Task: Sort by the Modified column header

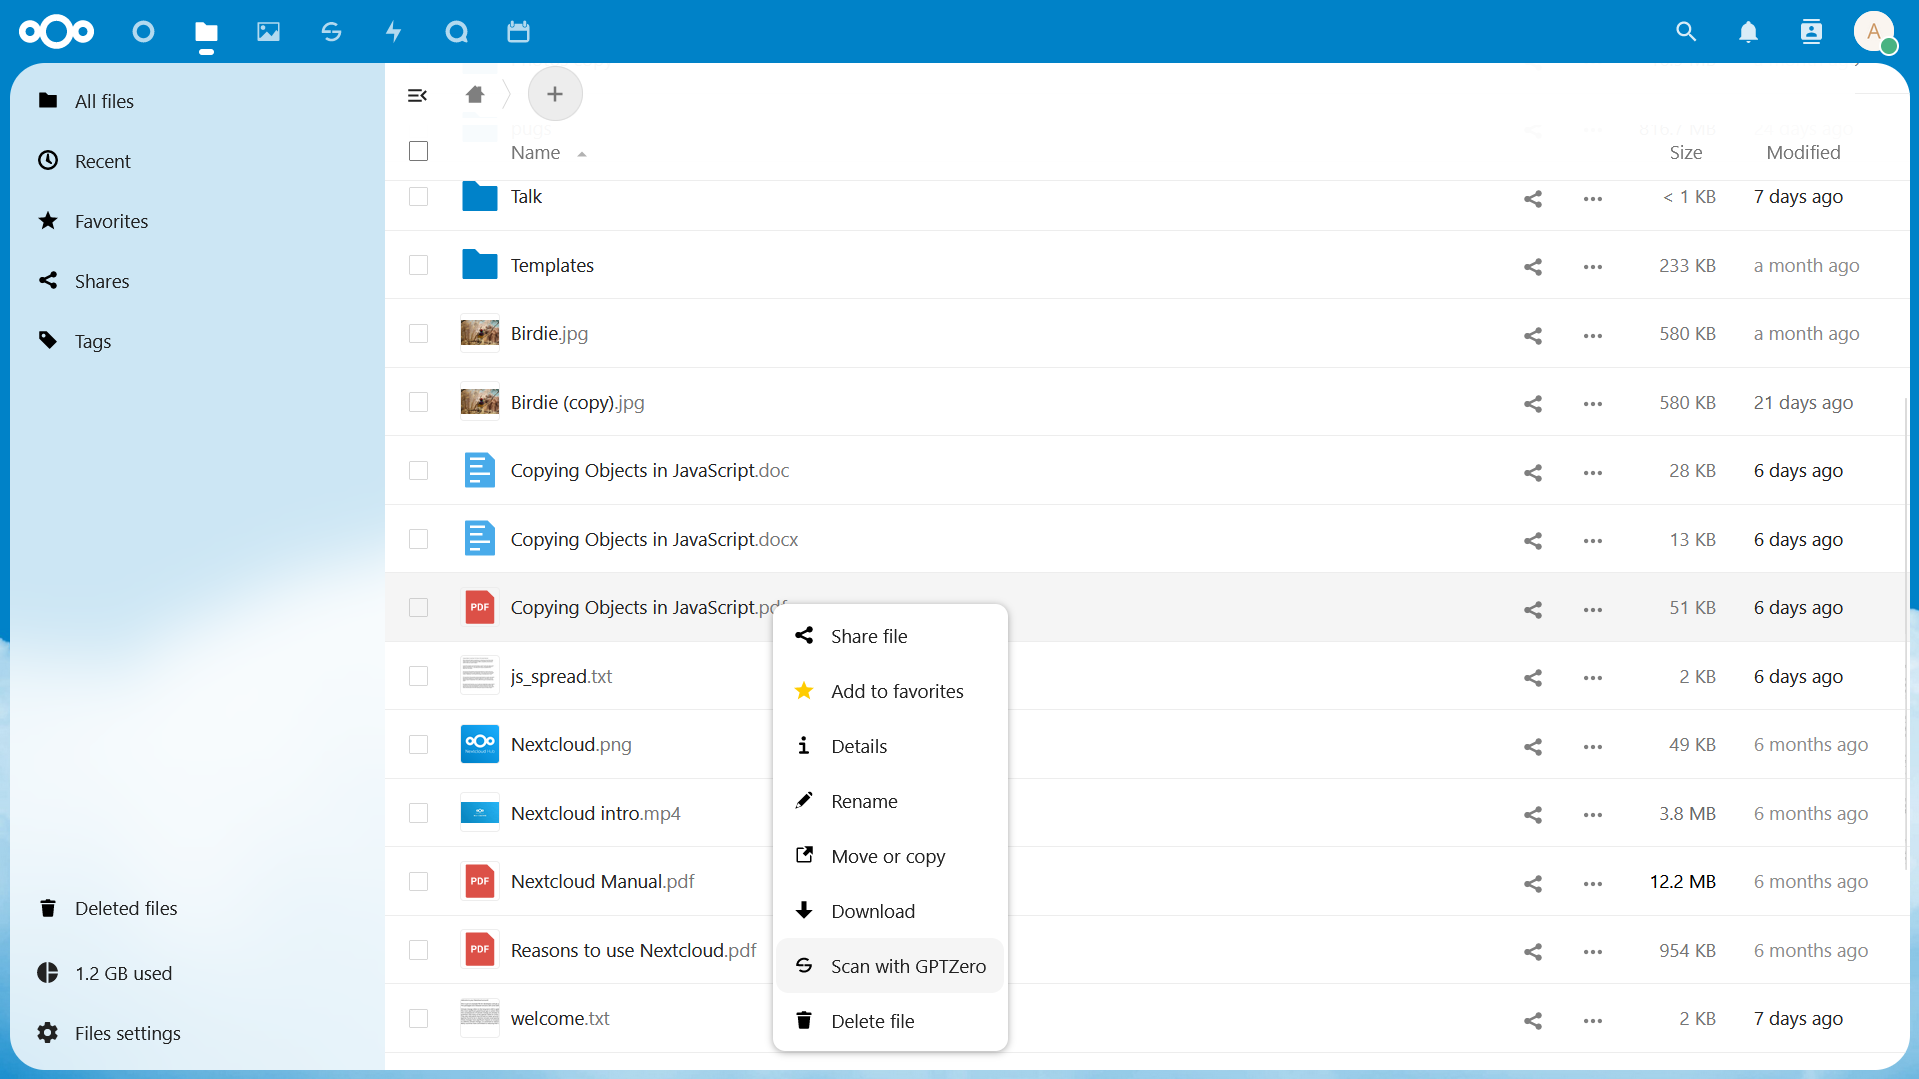Action: pyautogui.click(x=1803, y=153)
